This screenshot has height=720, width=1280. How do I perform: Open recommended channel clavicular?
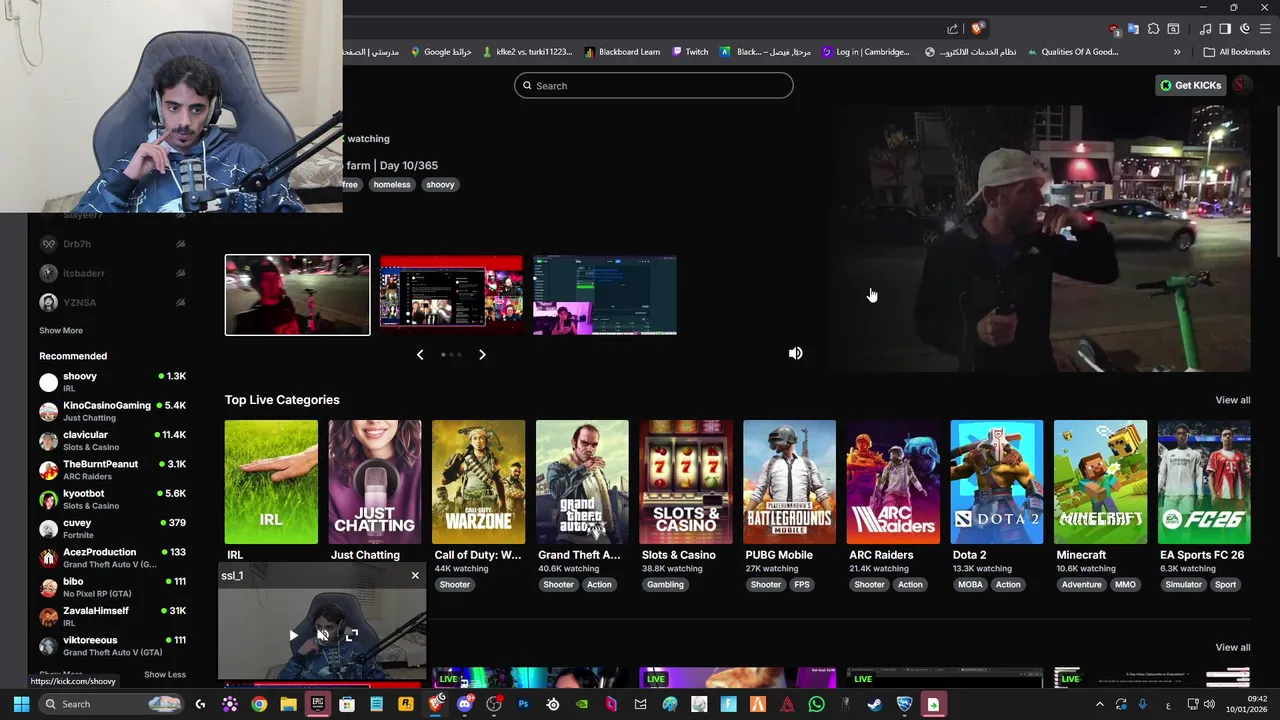[112, 440]
